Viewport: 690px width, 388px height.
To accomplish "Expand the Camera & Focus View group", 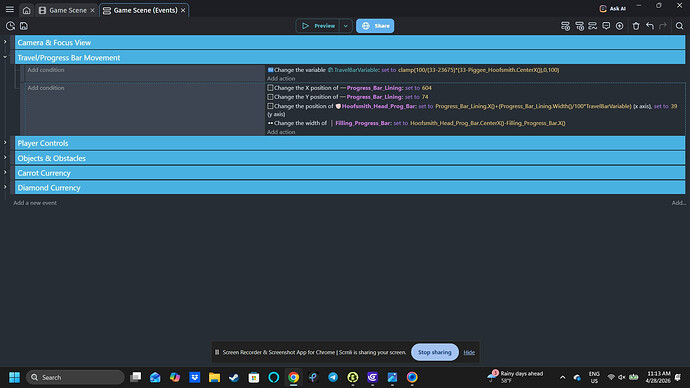I will click(x=5, y=42).
